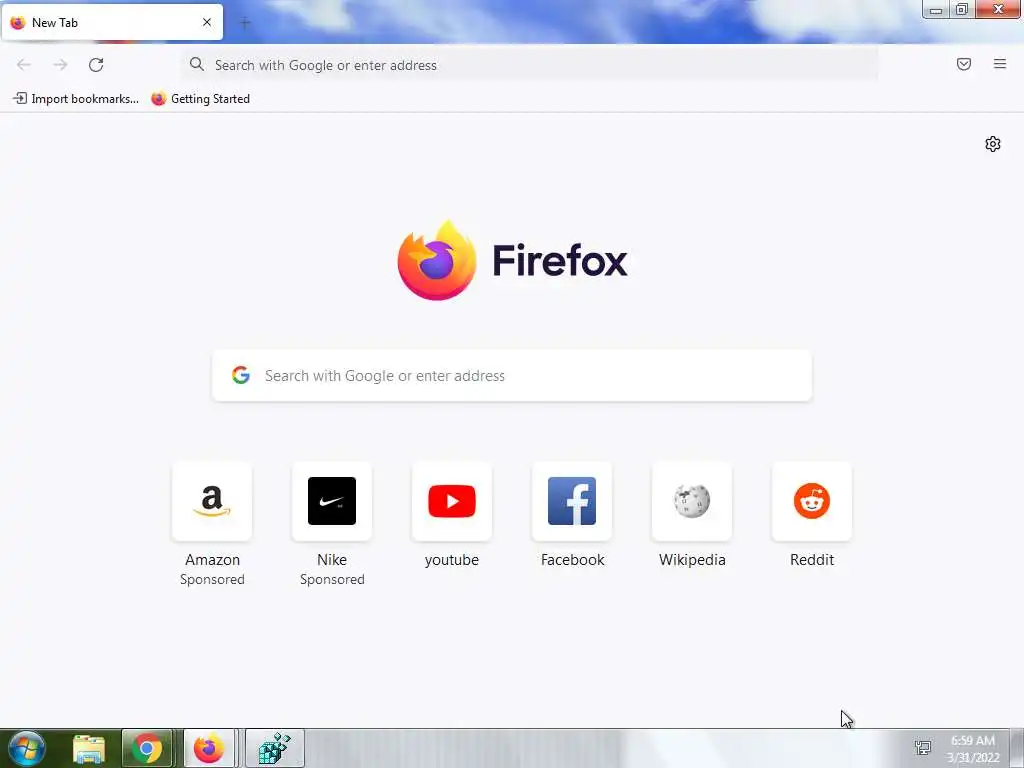Click the Forward navigation arrow
This screenshot has width=1024, height=768.
(x=60, y=65)
